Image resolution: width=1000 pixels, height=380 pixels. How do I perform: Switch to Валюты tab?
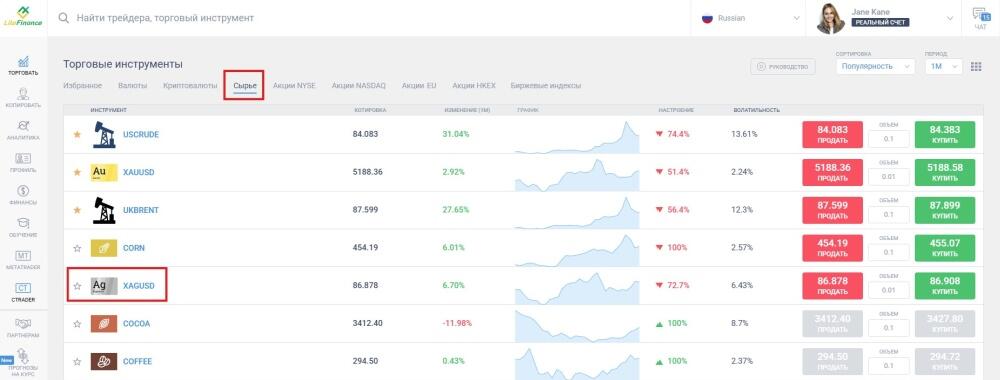tap(133, 85)
